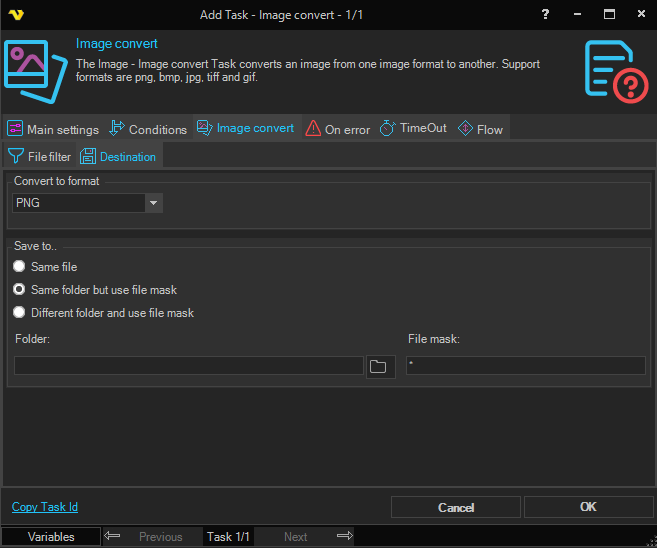Screen dimensions: 657x548
Task: Click the help document icon at top right
Action: (615, 70)
